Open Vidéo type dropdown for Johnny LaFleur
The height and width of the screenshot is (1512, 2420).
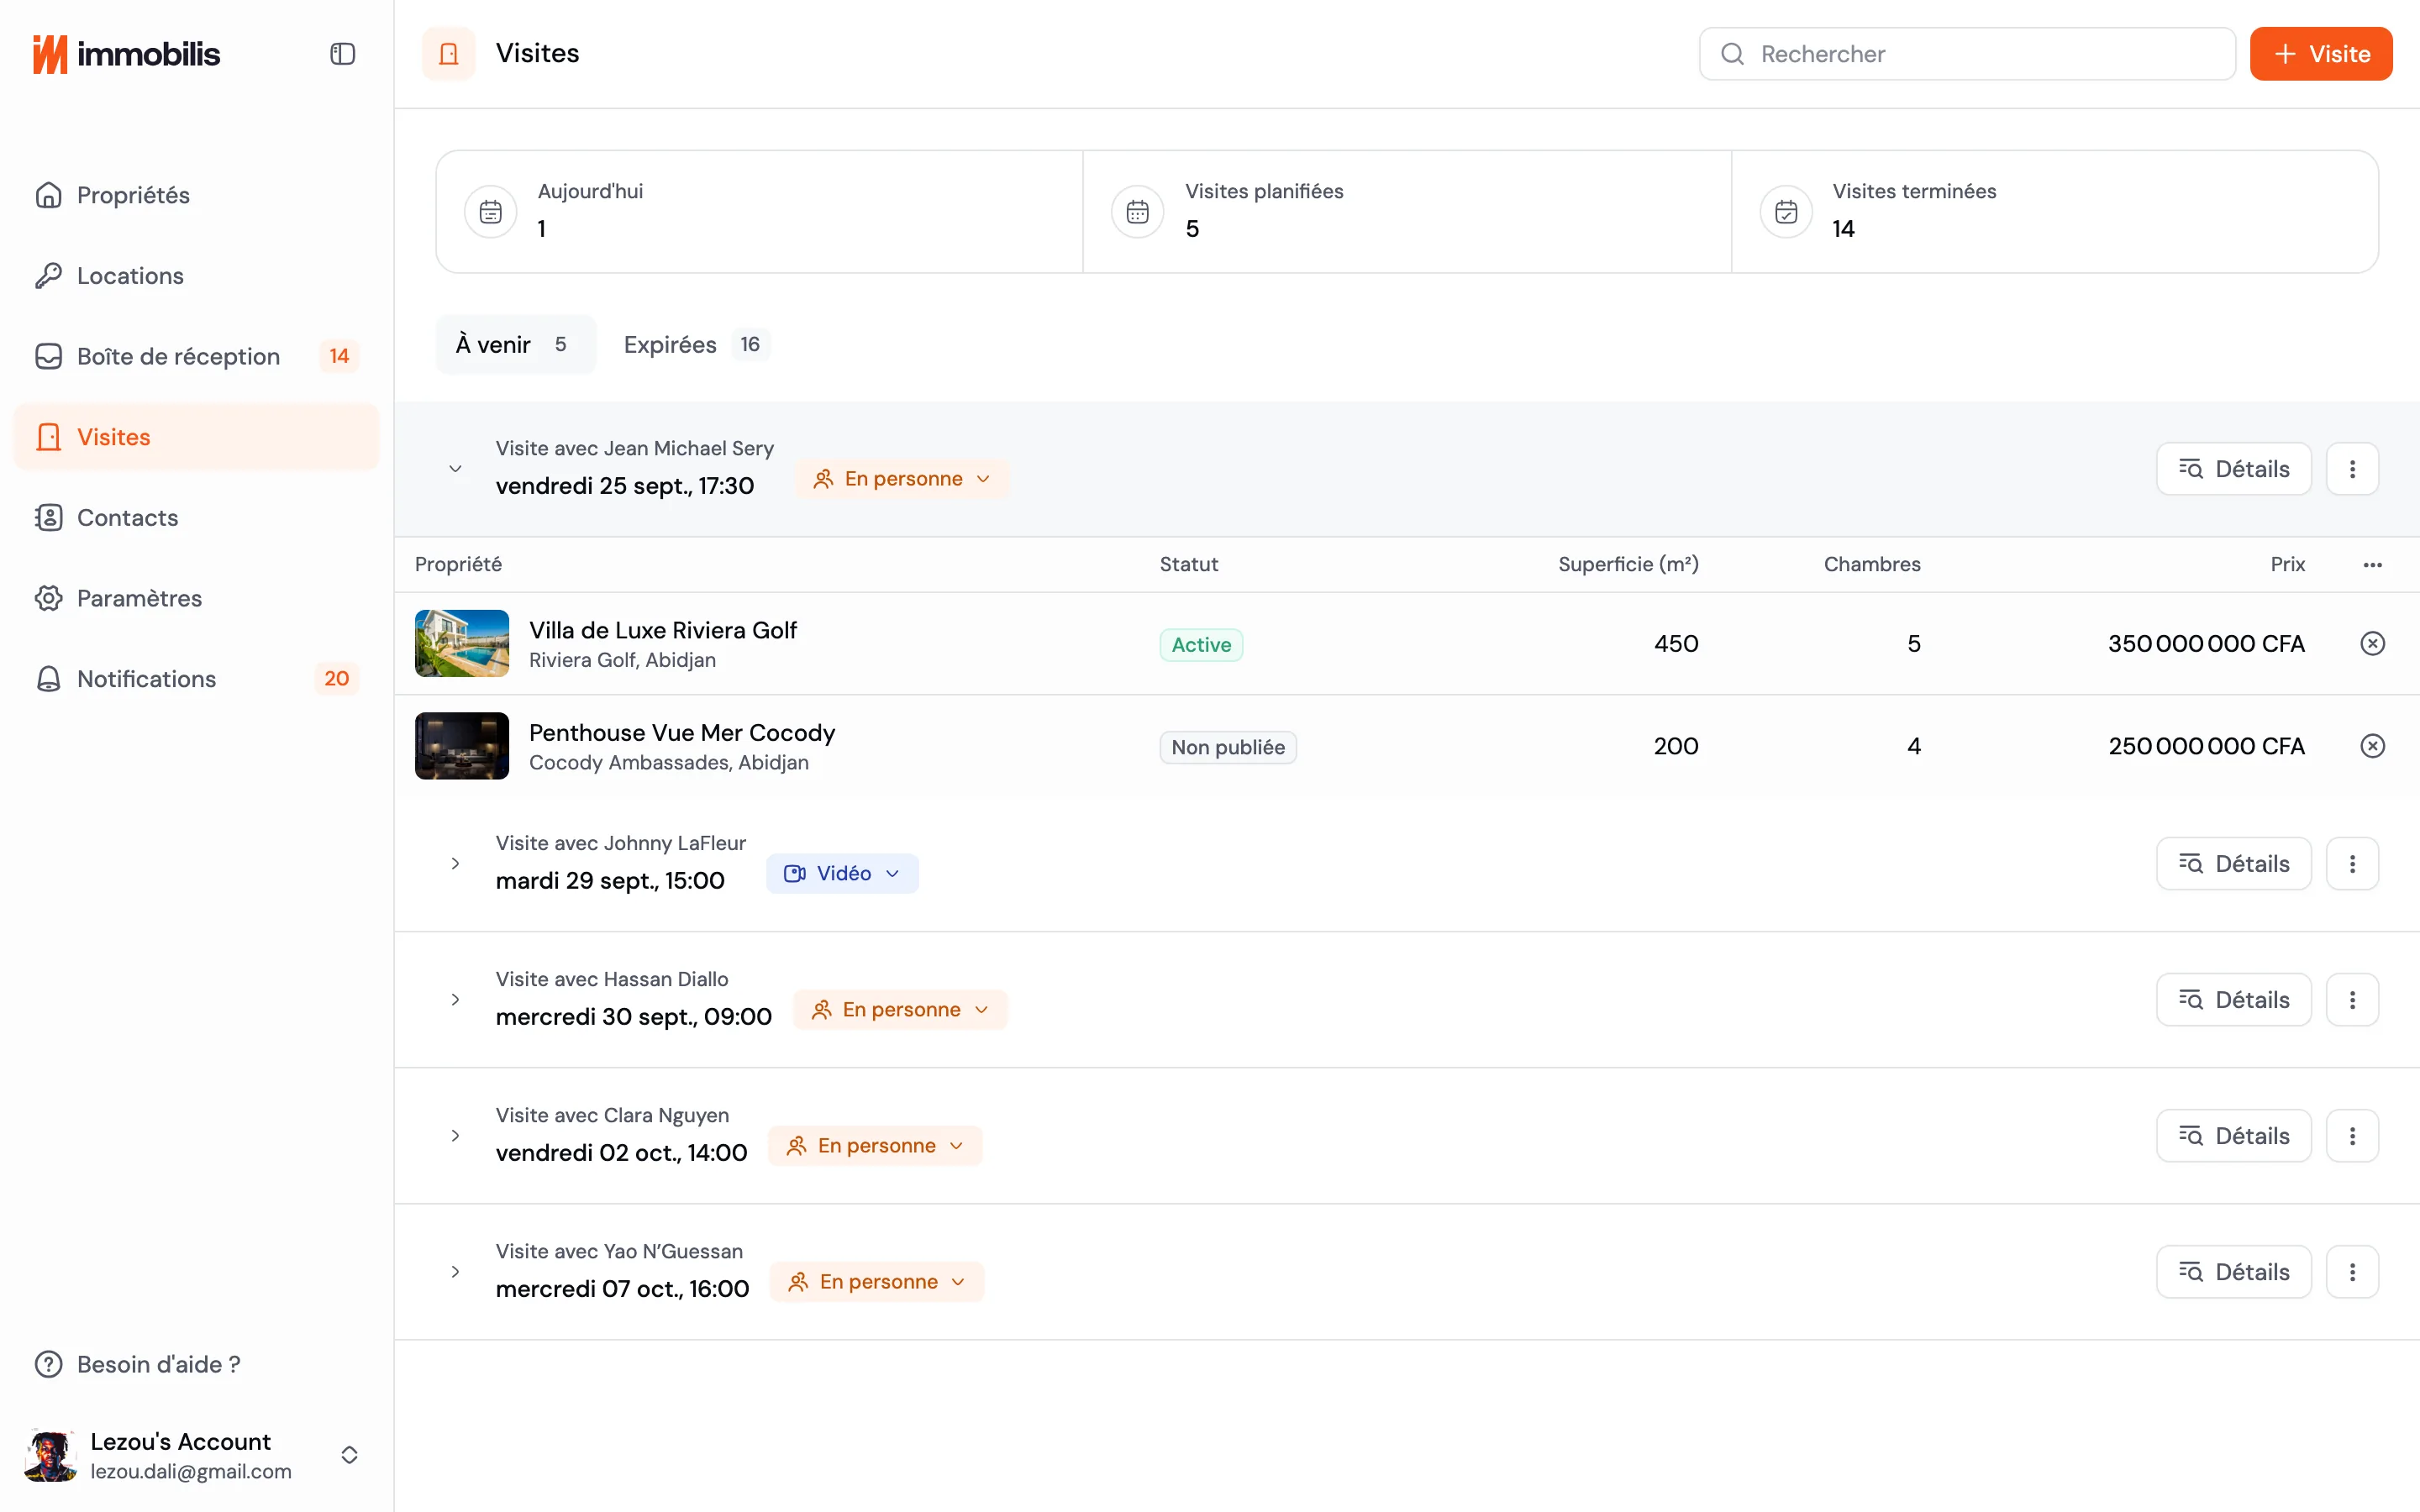pos(842,873)
